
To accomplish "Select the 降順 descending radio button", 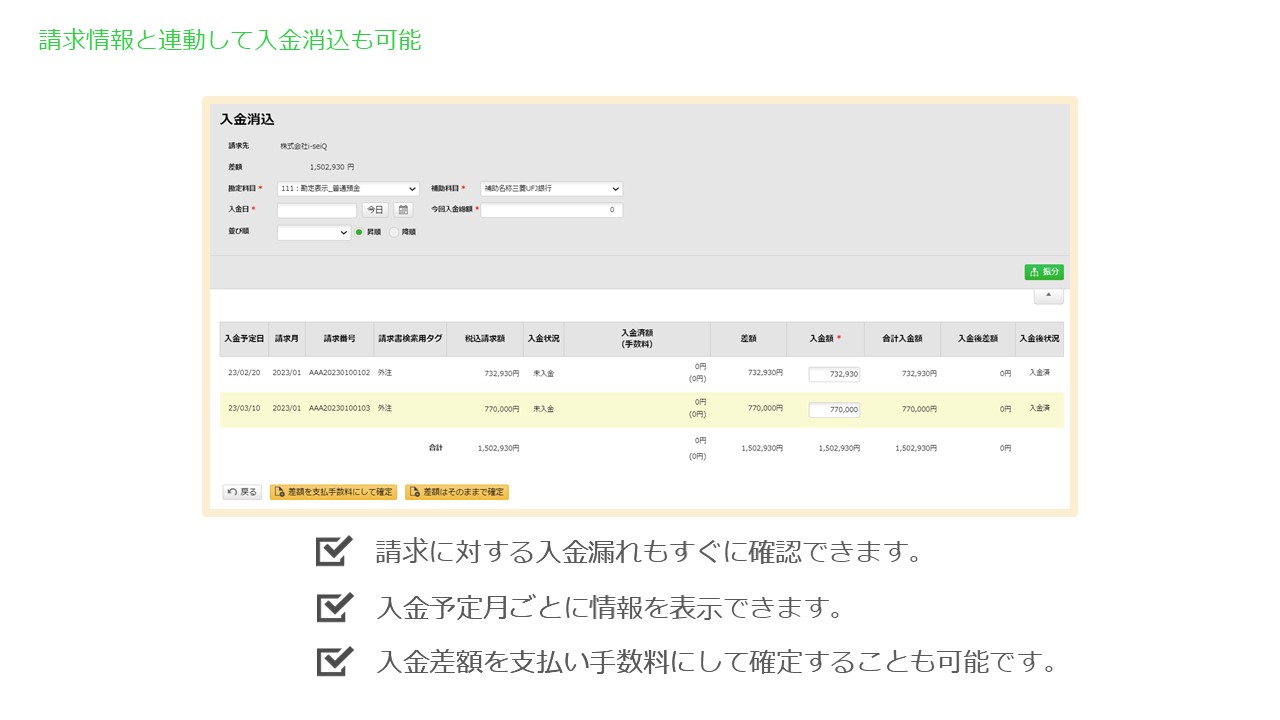I will coord(394,232).
